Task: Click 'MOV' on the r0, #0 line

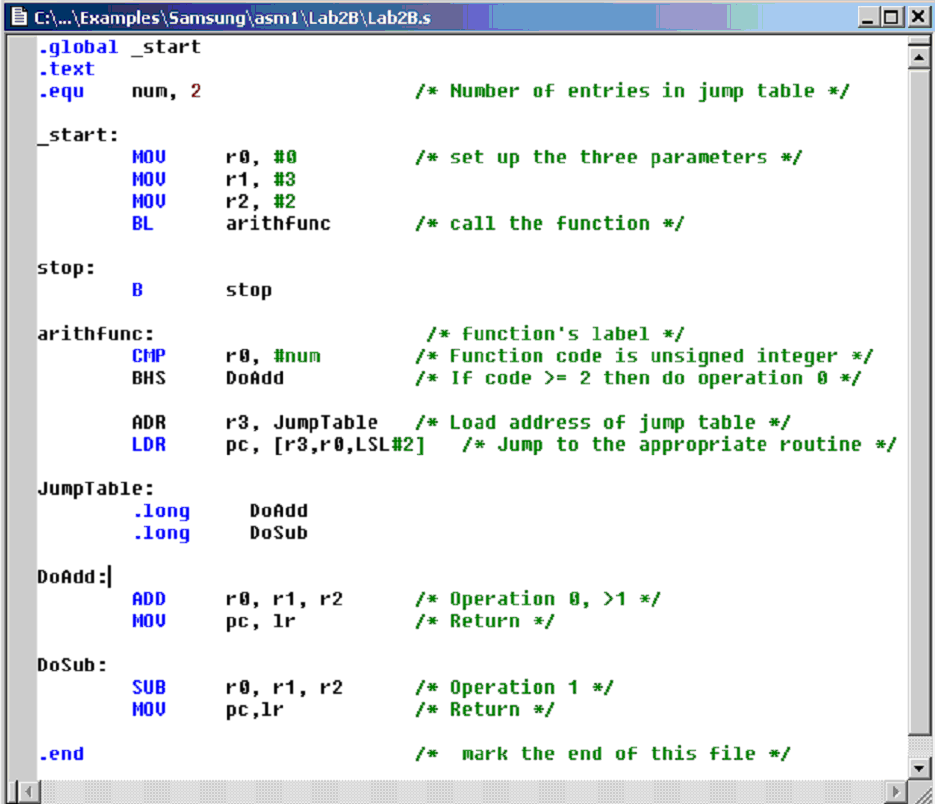Action: [x=148, y=157]
